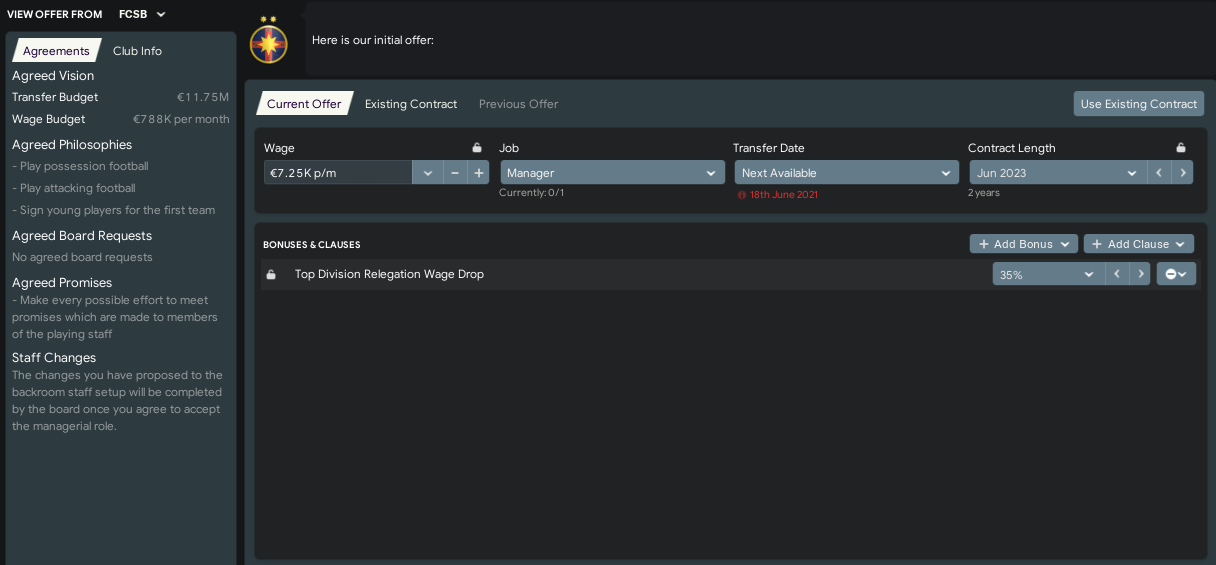1216x565 pixels.
Task: Increase wage with the plus button
Action: (478, 173)
